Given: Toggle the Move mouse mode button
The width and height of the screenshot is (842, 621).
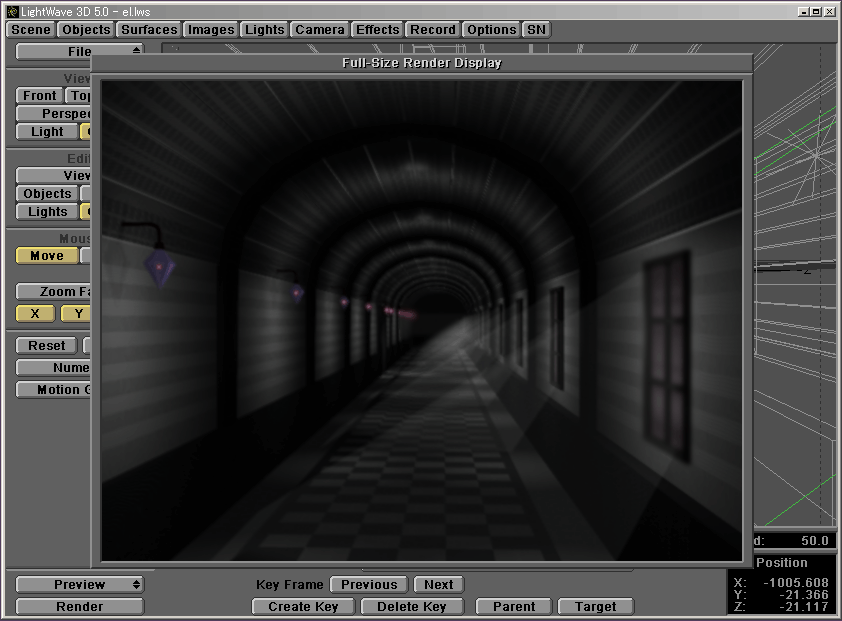Looking at the screenshot, I should 46,256.
